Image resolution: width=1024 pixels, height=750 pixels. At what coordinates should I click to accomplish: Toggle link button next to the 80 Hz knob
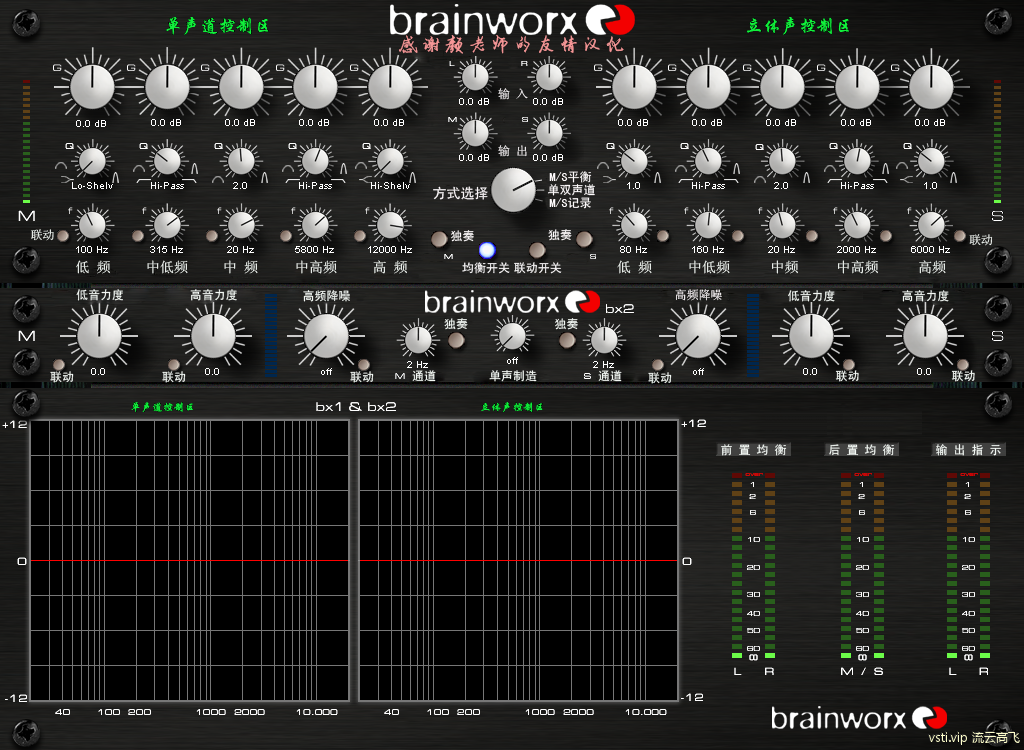coord(663,236)
